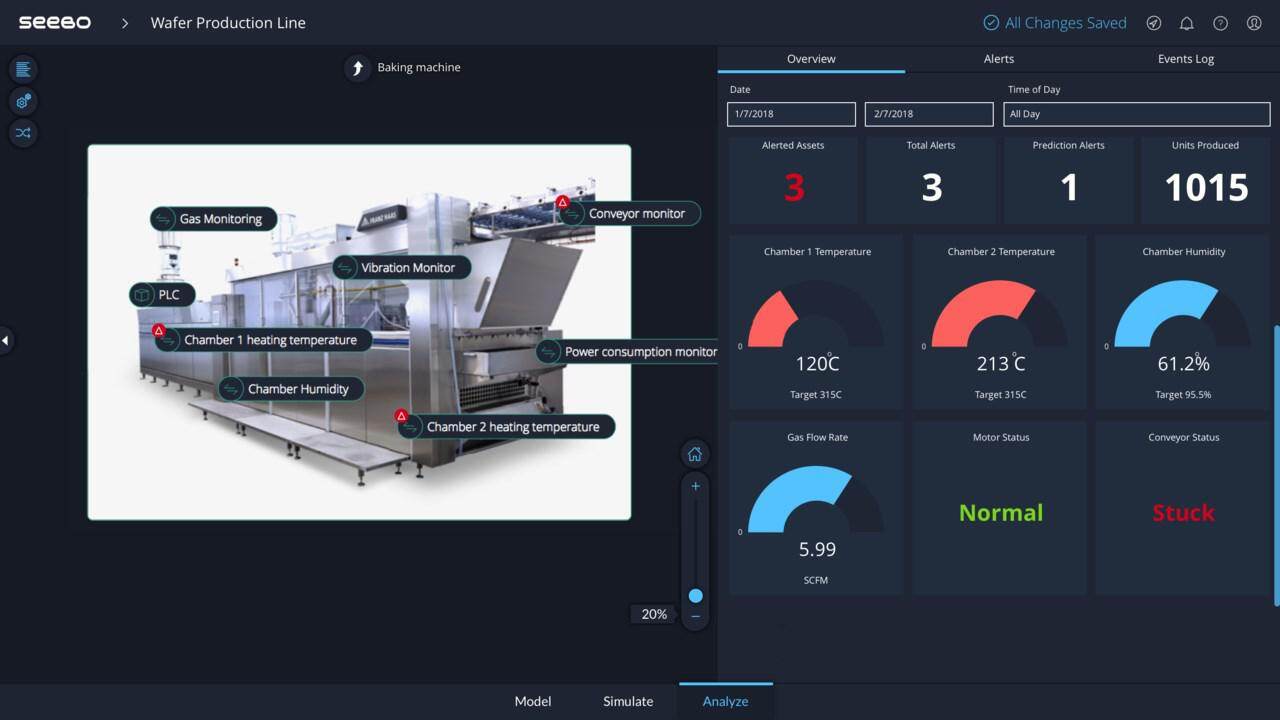Screen dimensions: 1280x720
Task: Click the rocket deploy icon in header
Action: coord(1153,23)
